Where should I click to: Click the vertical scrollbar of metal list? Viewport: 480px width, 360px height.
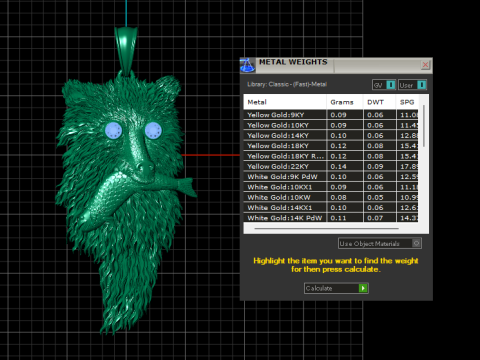pos(424,126)
